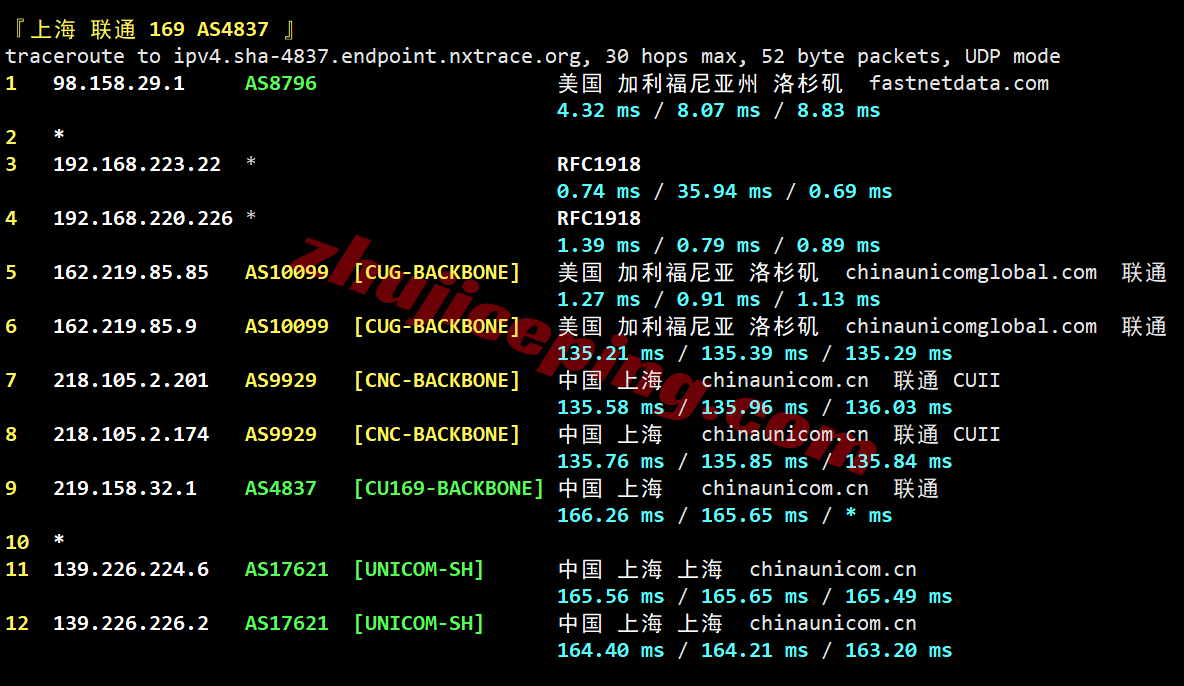Screen dimensions: 1184x686
Task: Select IP address 192.168.220.226
Action: pos(143,218)
